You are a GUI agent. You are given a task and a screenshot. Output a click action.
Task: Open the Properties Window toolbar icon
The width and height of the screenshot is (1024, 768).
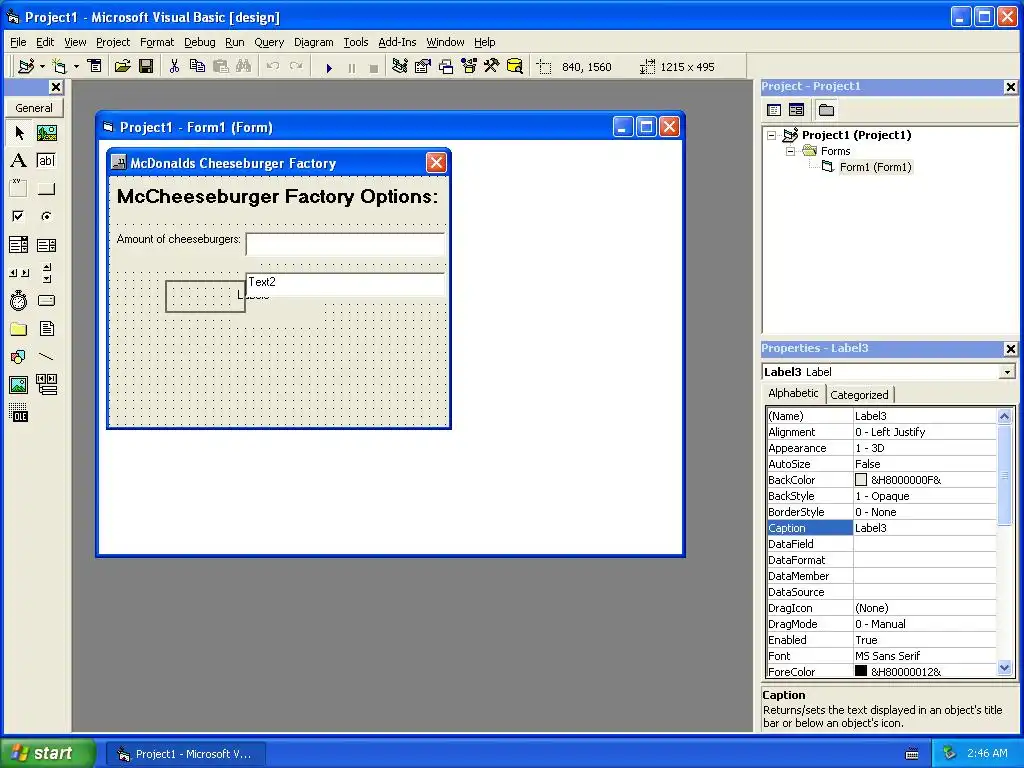(423, 66)
